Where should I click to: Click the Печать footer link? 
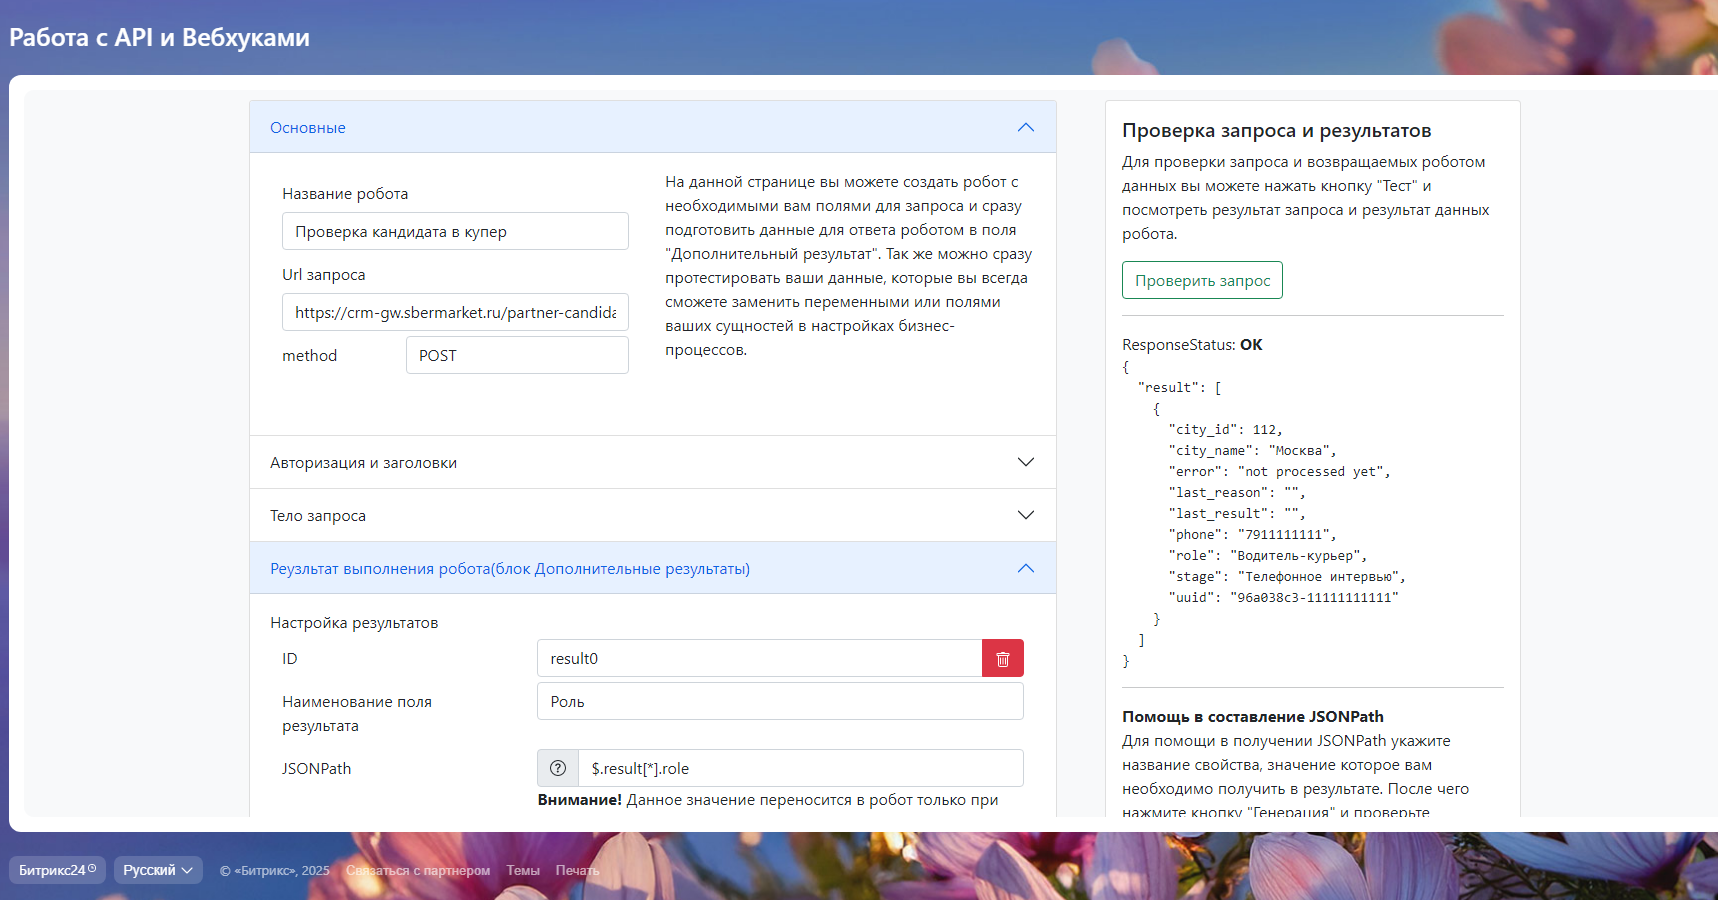(x=577, y=871)
